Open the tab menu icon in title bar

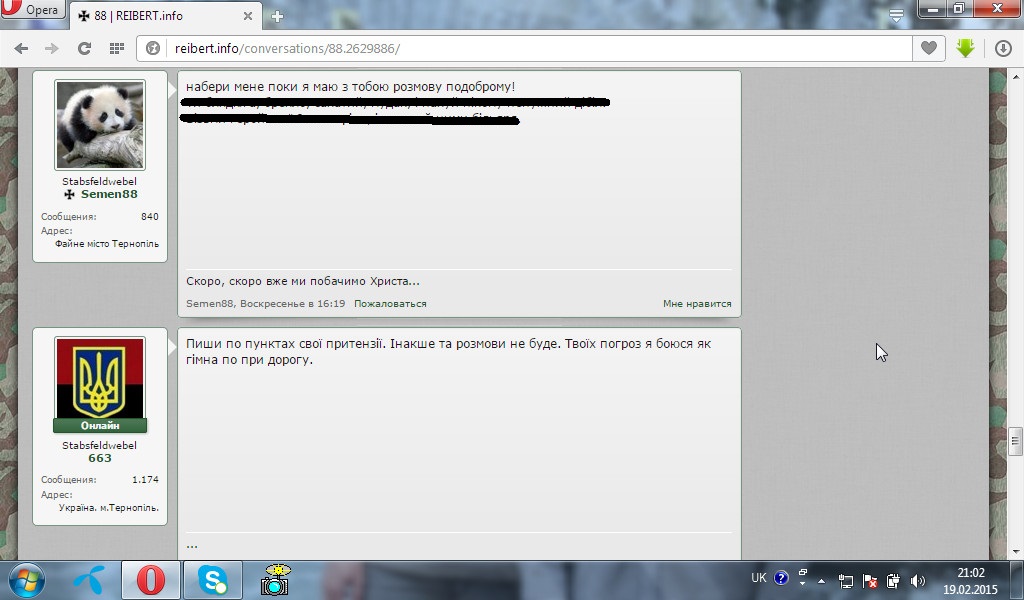[896, 14]
